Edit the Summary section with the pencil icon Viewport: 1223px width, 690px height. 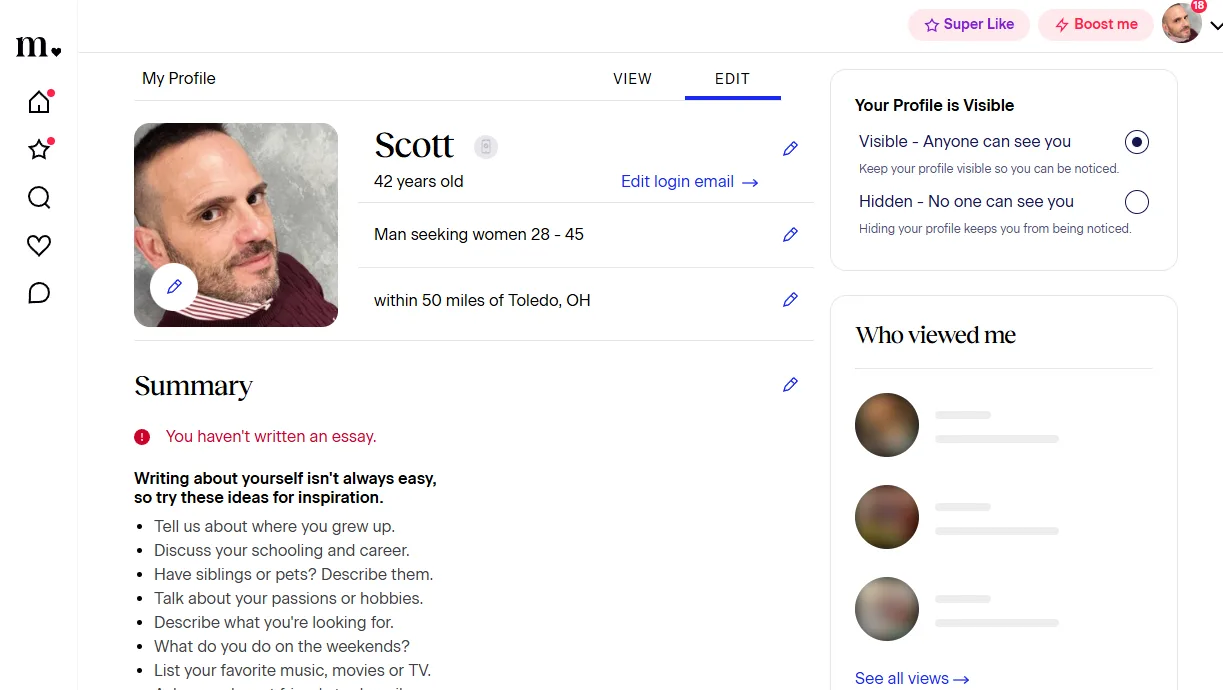coord(790,385)
